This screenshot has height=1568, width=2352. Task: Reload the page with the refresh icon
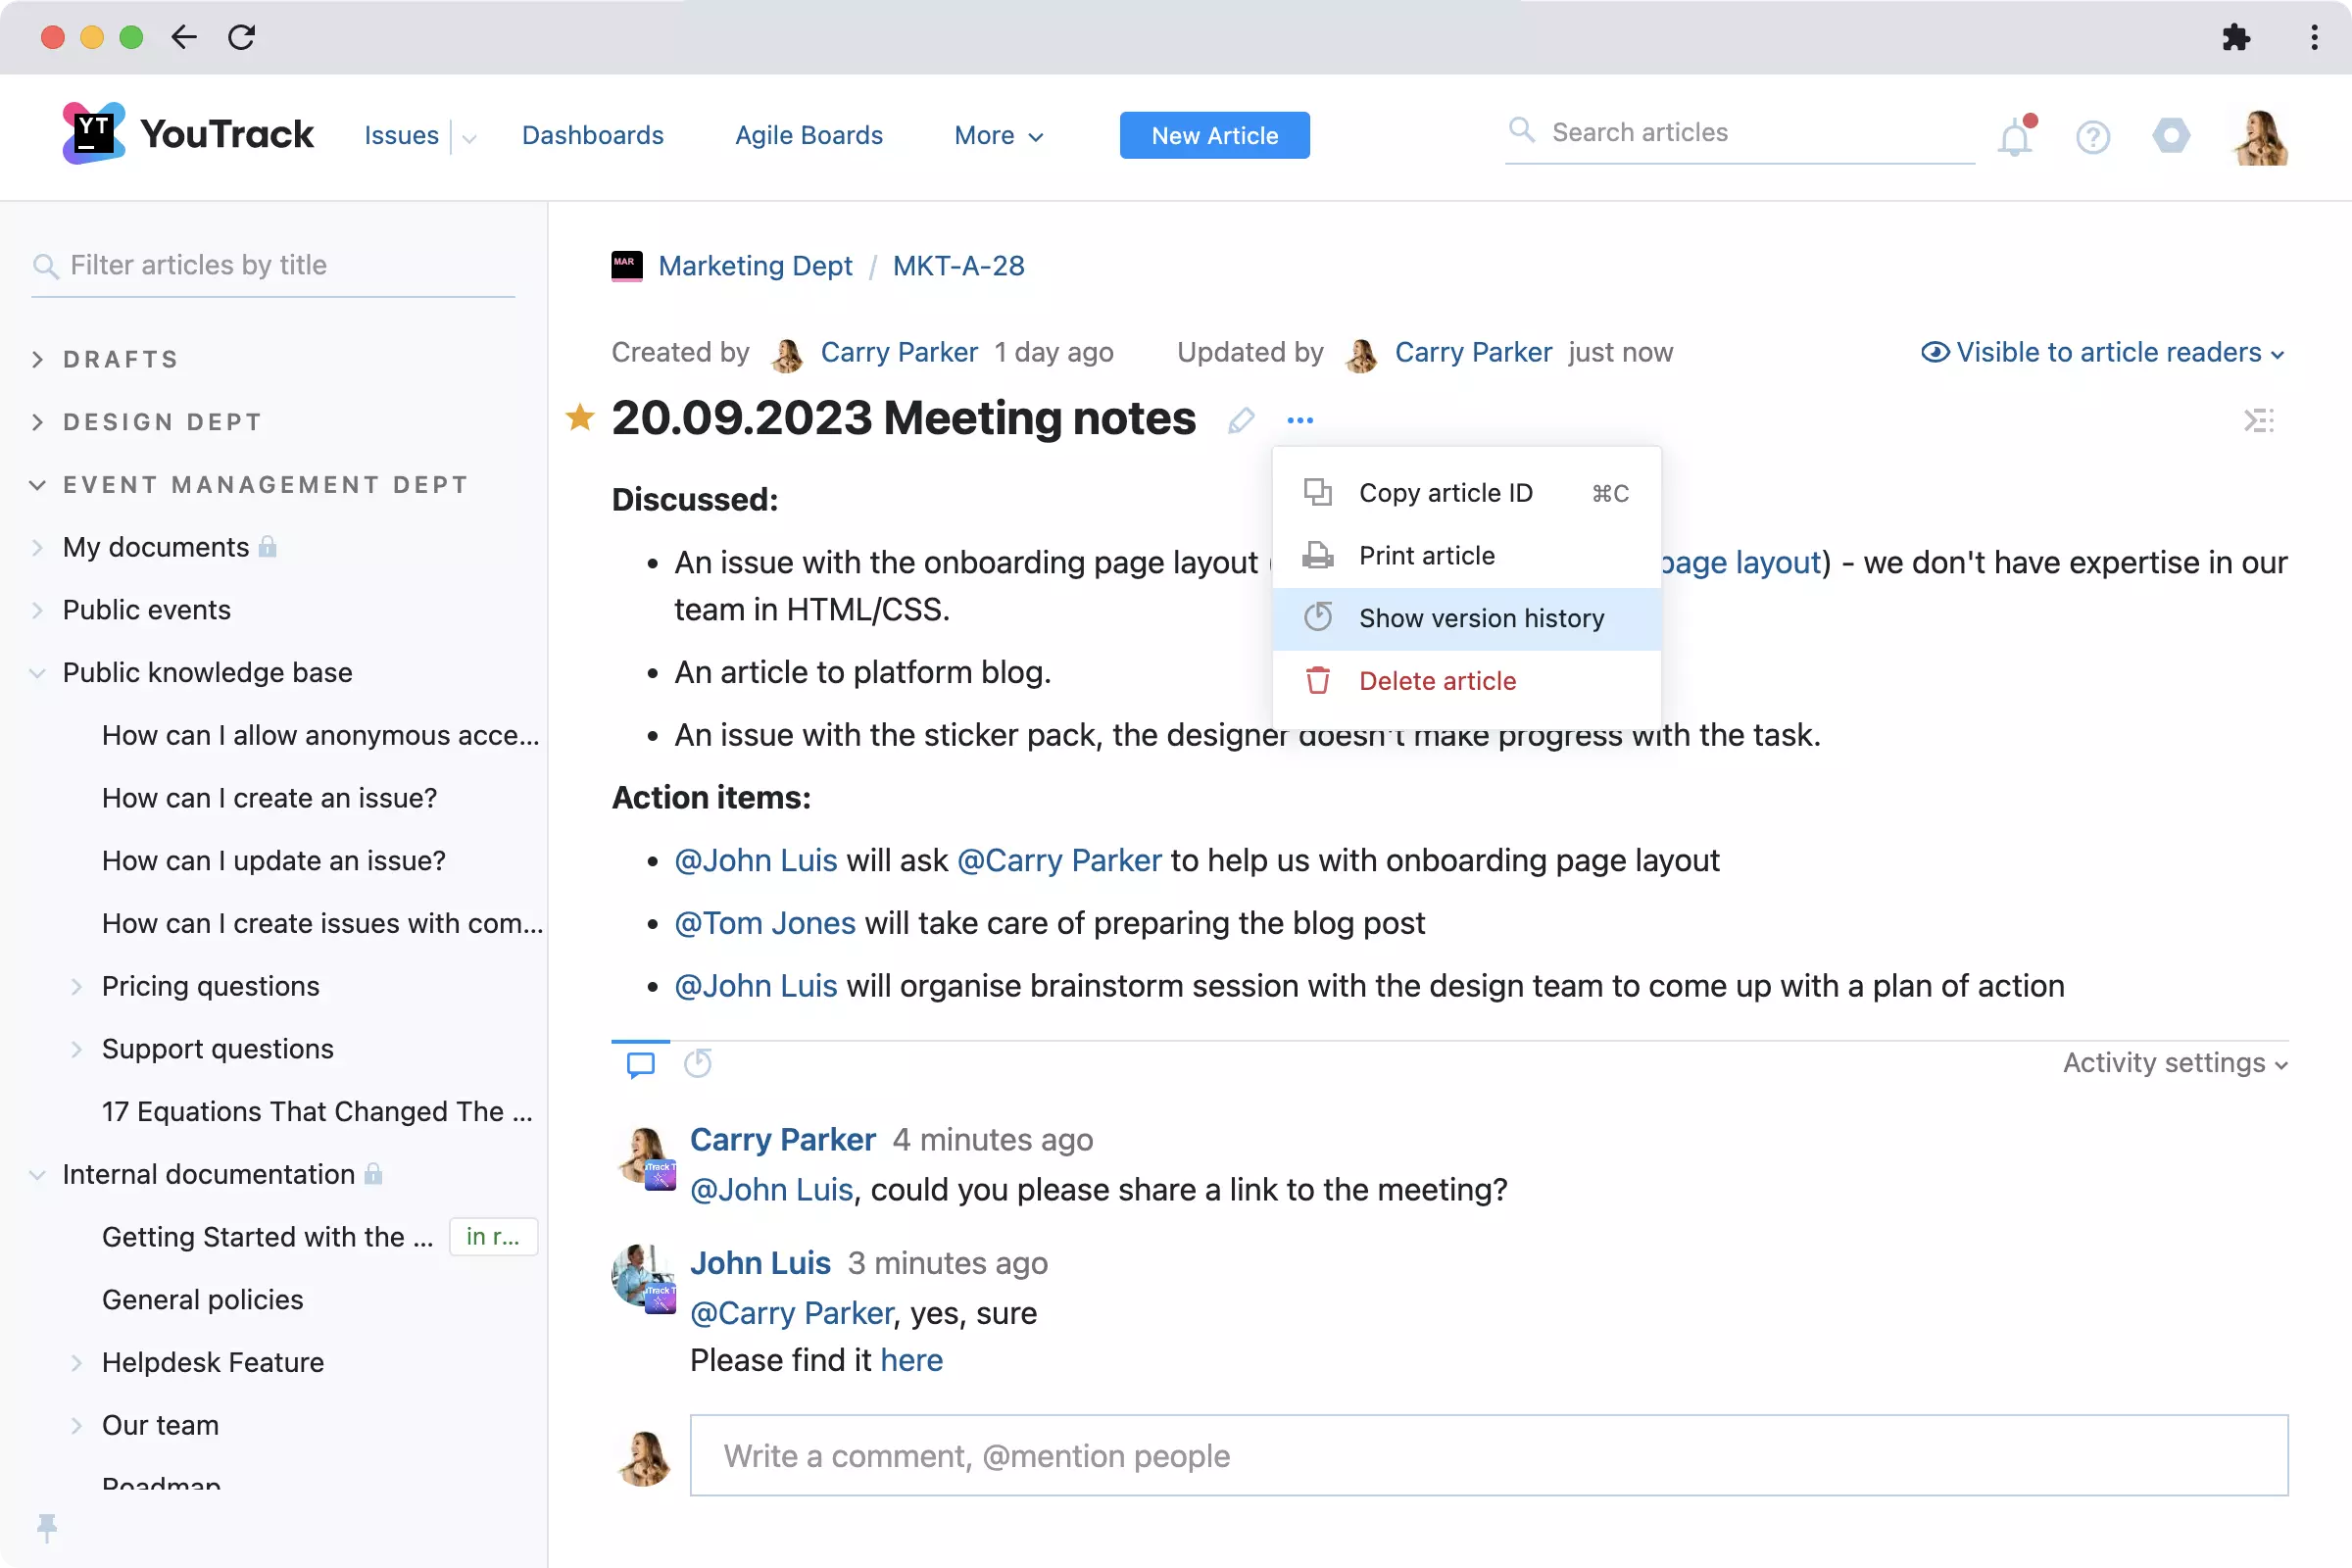click(242, 37)
